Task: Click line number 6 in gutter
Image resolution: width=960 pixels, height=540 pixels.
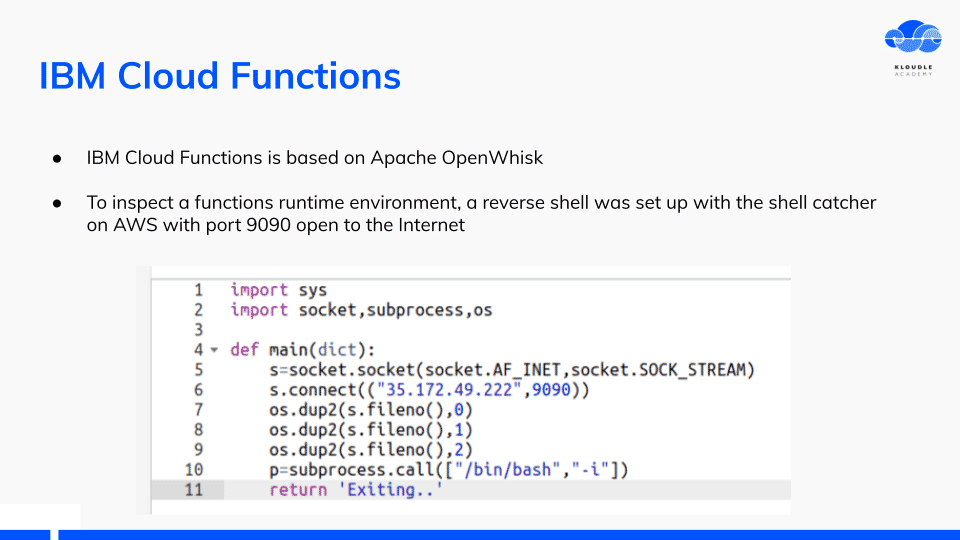Action: [198, 390]
